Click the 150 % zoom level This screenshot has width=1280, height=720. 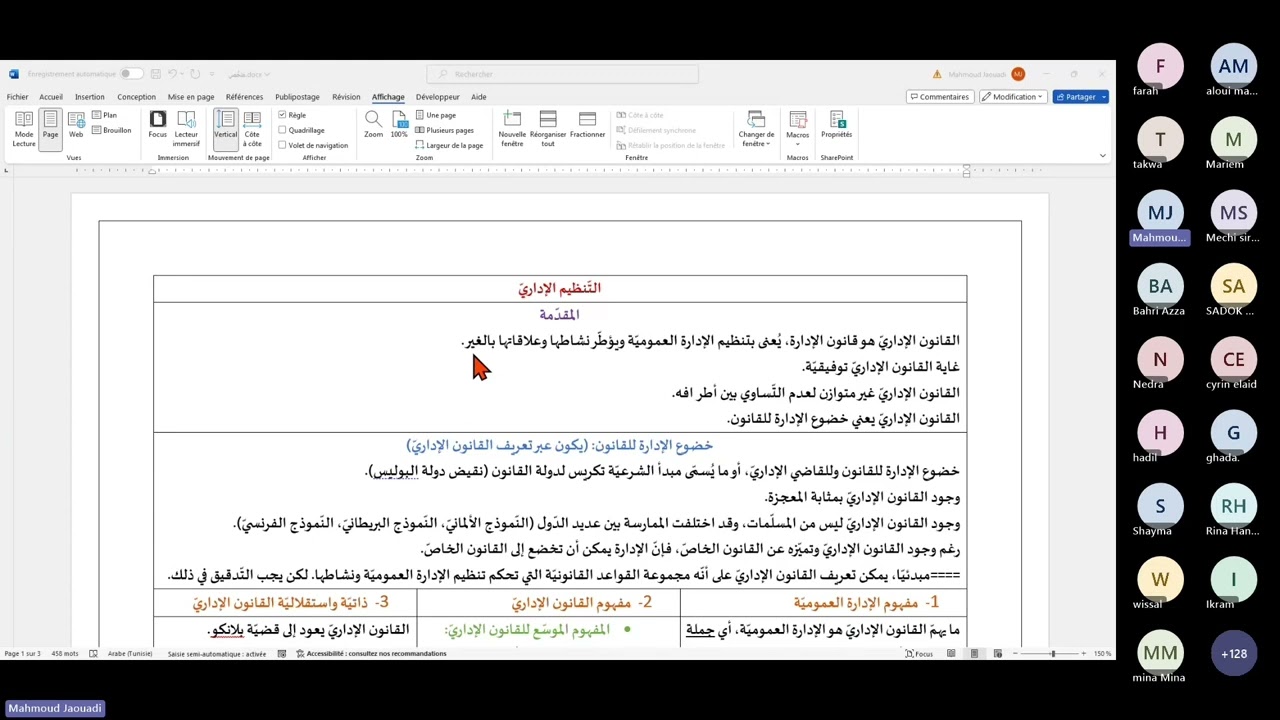(x=1102, y=654)
